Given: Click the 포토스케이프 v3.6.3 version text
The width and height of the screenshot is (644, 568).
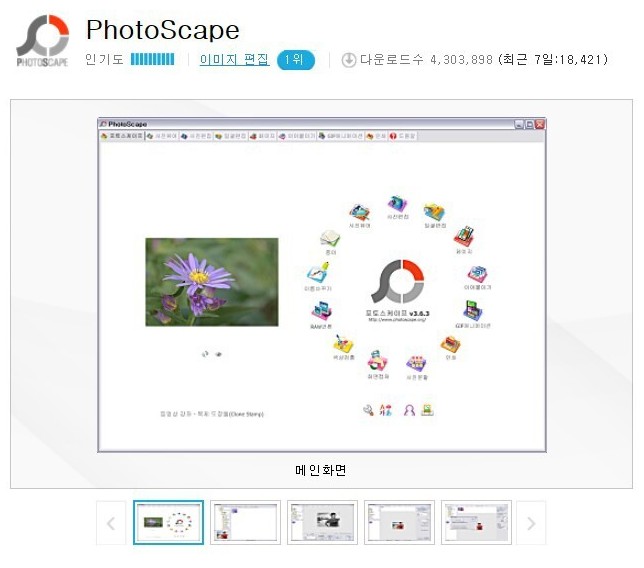Looking at the screenshot, I should point(397,313).
